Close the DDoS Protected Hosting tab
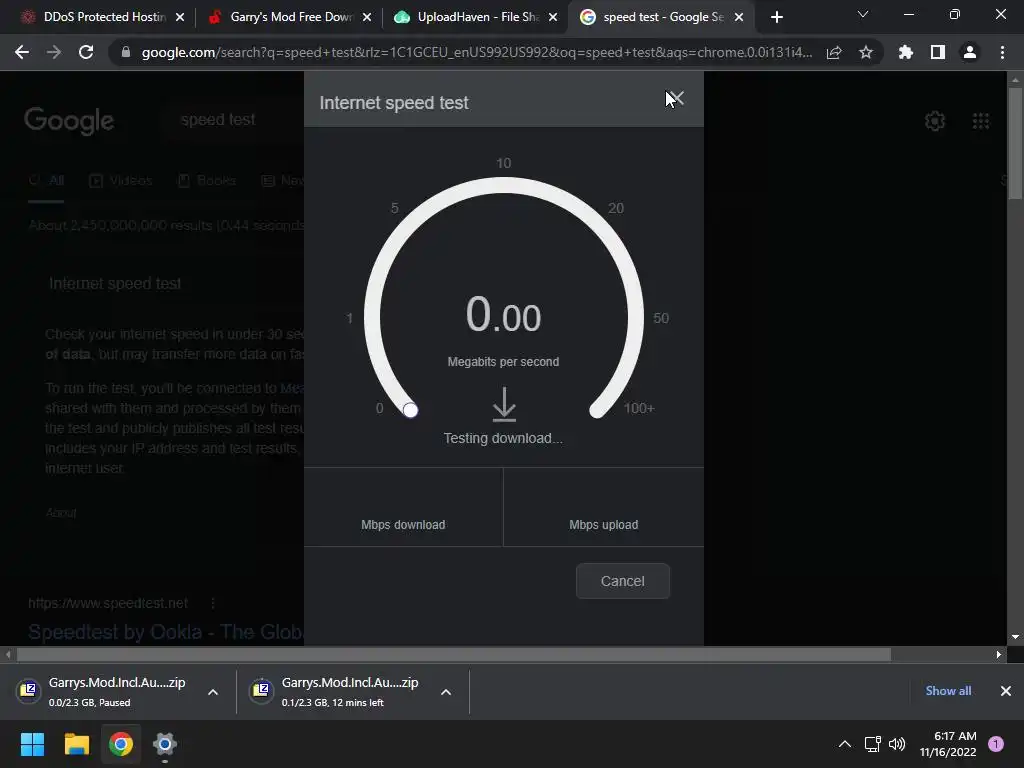The height and width of the screenshot is (768, 1024). pos(180,17)
